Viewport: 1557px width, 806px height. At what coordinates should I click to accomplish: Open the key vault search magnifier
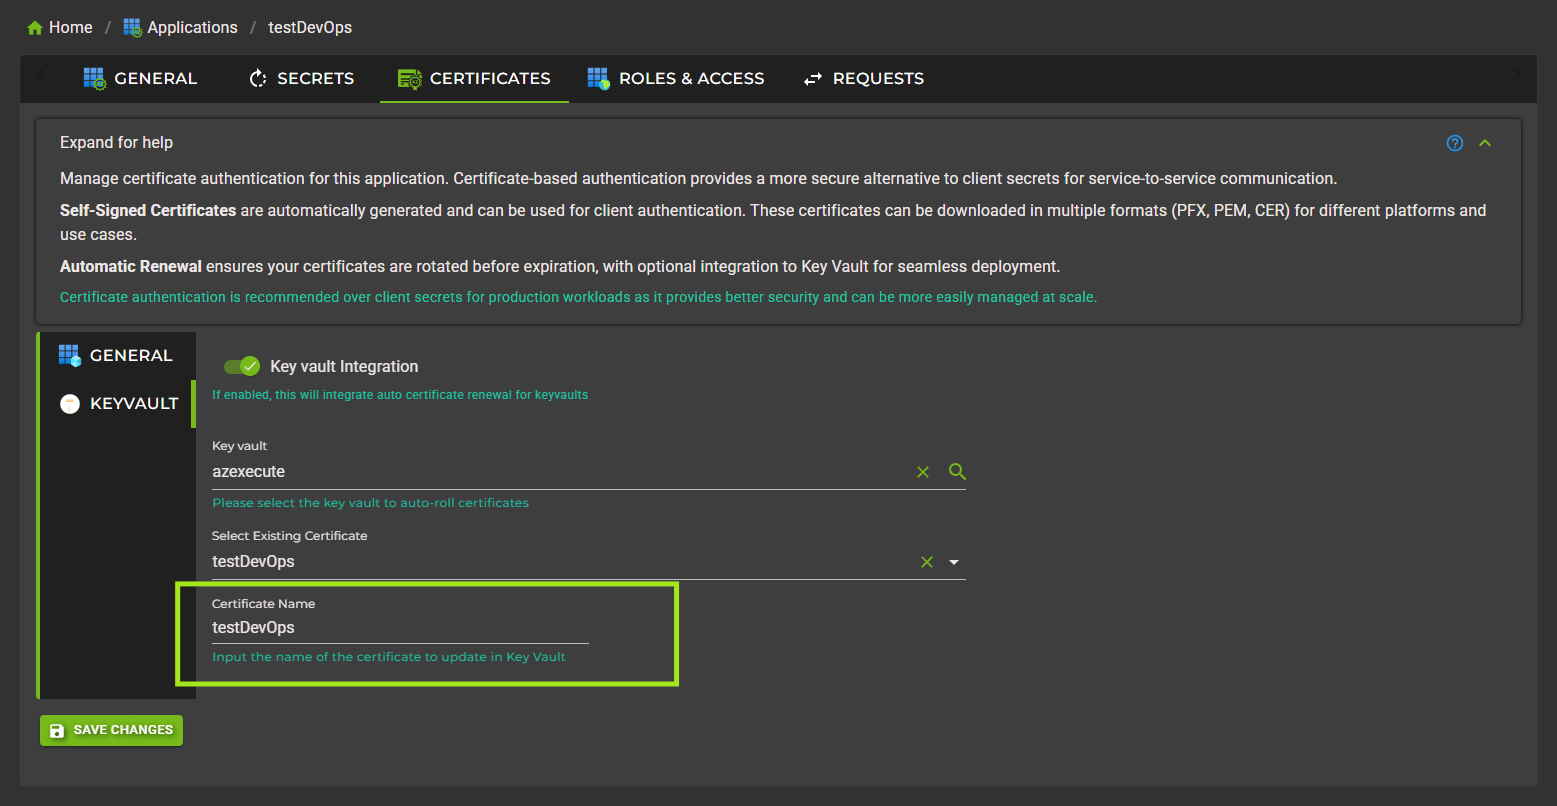click(x=957, y=471)
